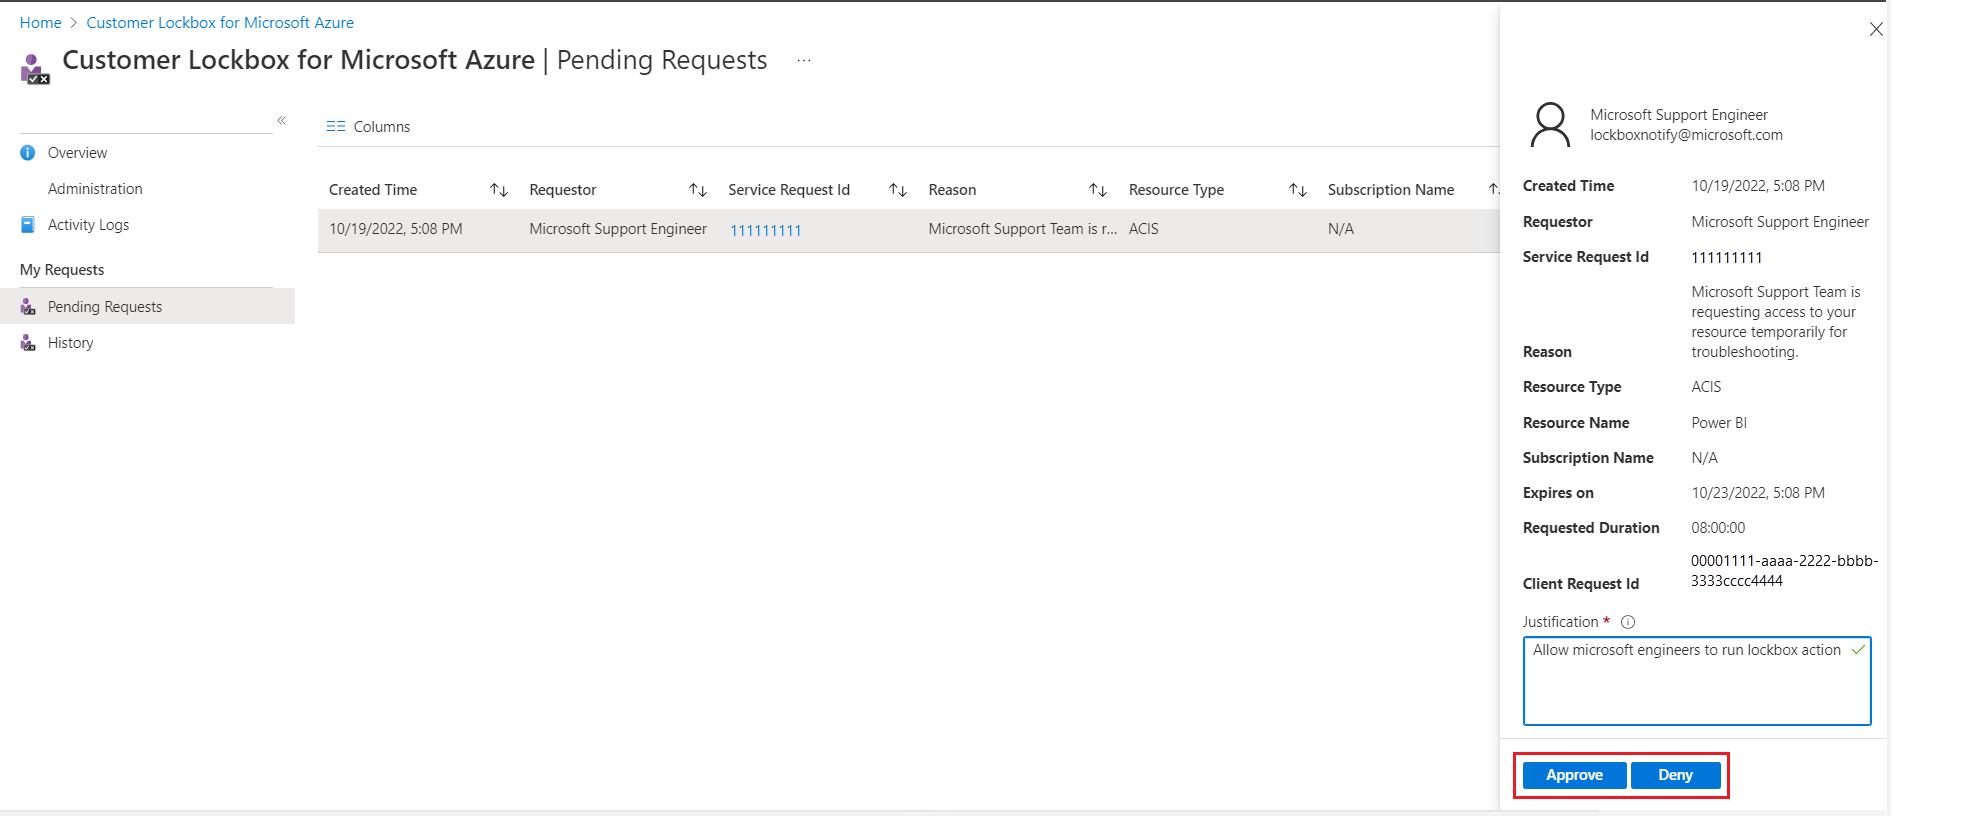The height and width of the screenshot is (816, 1971).
Task: Click the Pending Requests sidebar icon
Action: click(x=28, y=307)
